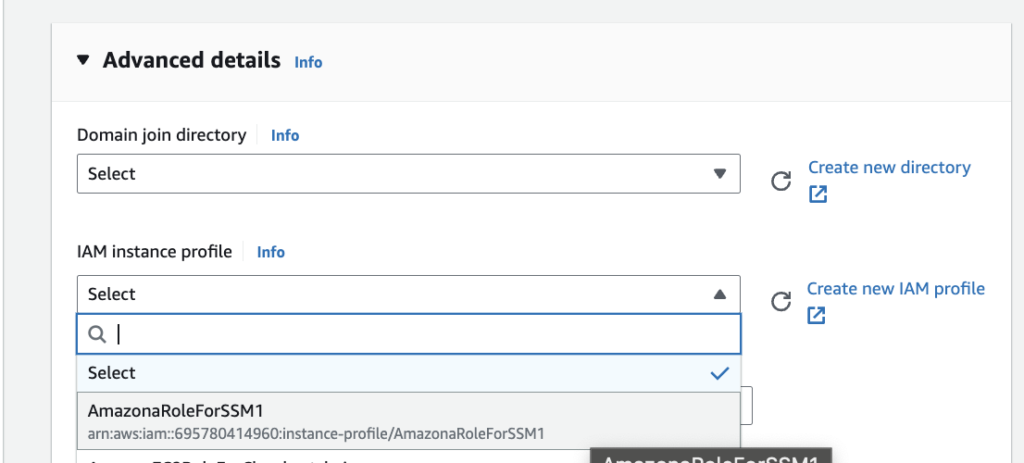Click the Create new directory link

click(x=889, y=168)
